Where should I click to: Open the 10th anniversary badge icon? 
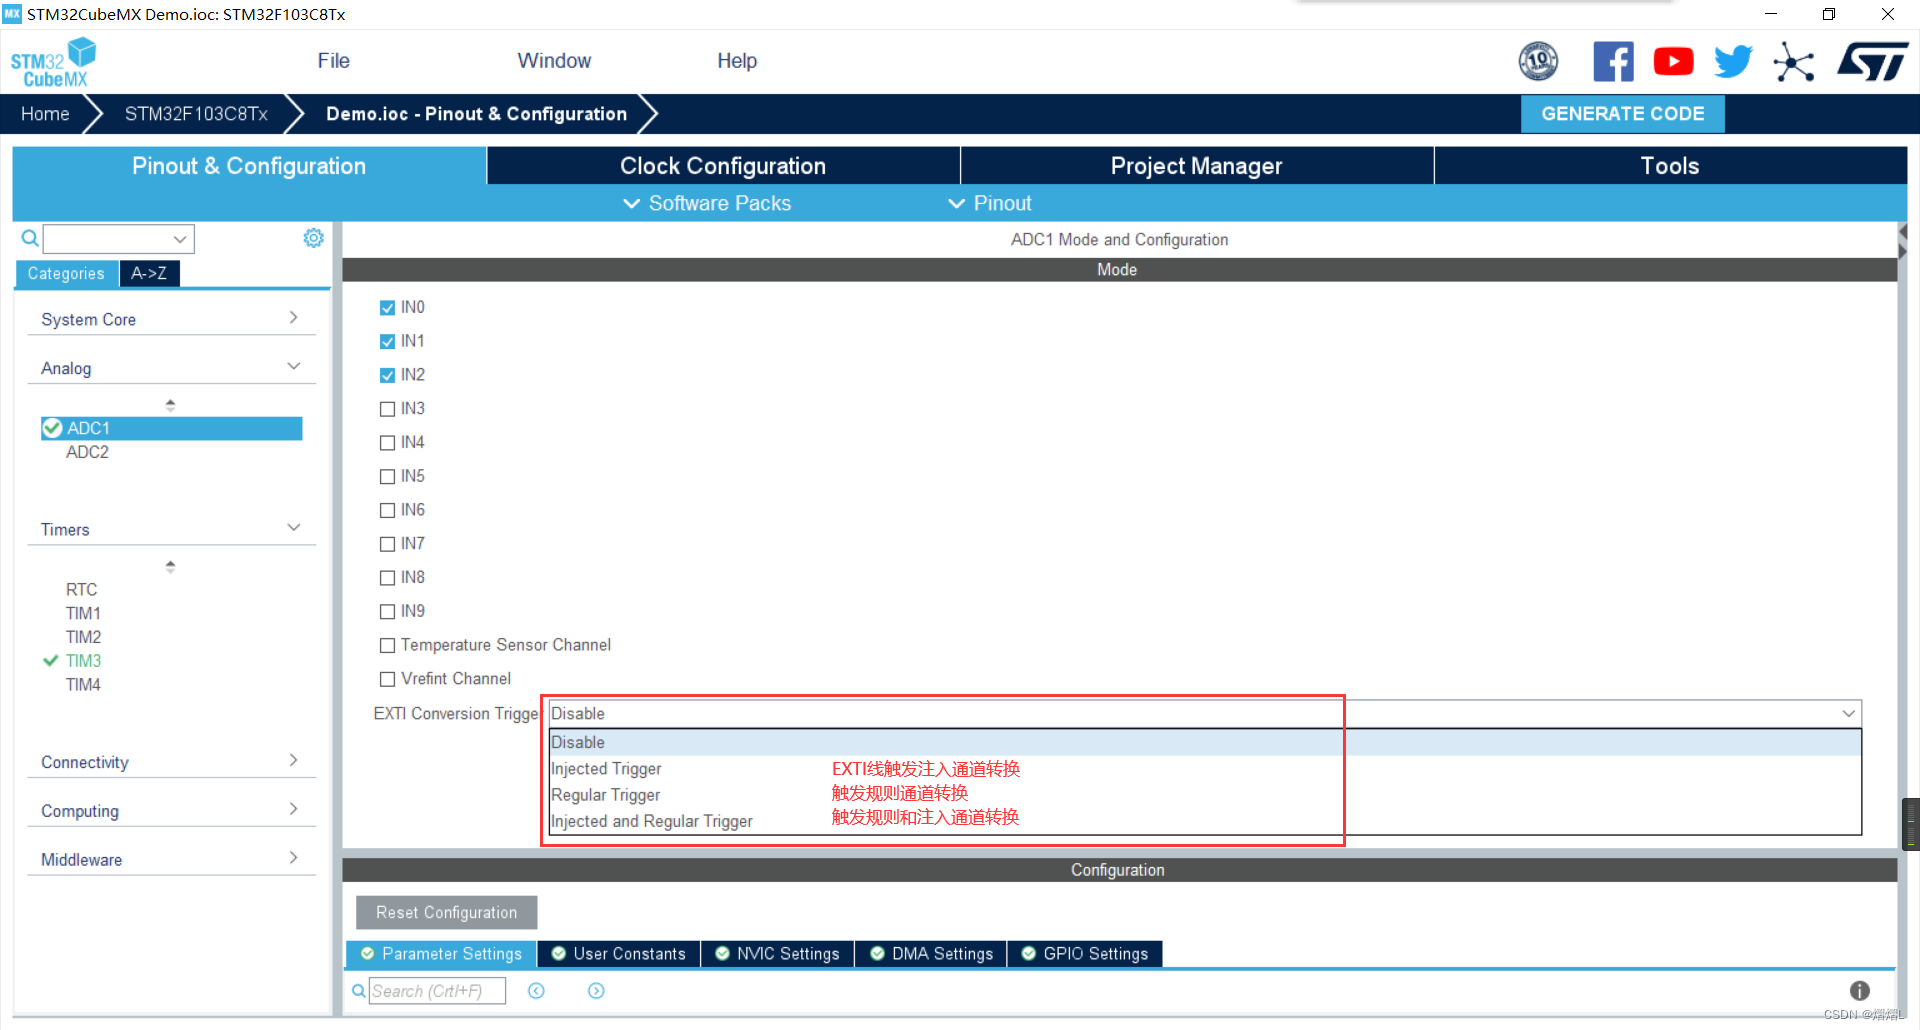[x=1538, y=62]
